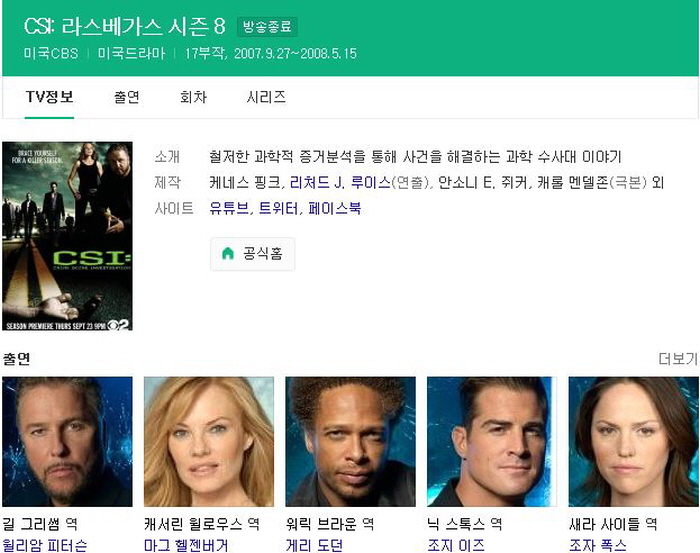
Task: Select the 시리즈 tab
Action: tap(266, 97)
